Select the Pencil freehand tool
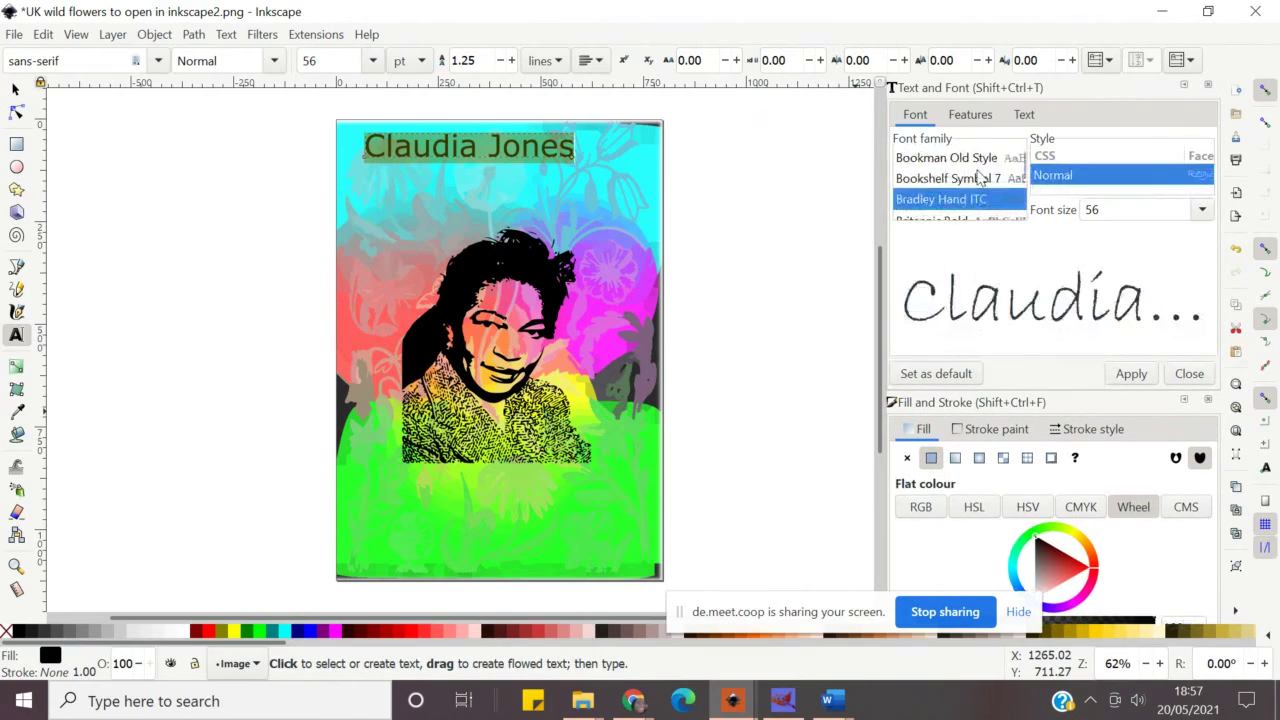The image size is (1280, 720). pyautogui.click(x=16, y=290)
